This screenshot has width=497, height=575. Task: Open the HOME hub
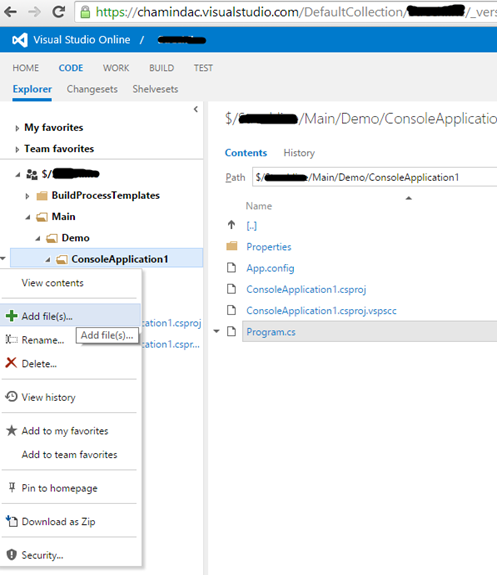(x=26, y=68)
